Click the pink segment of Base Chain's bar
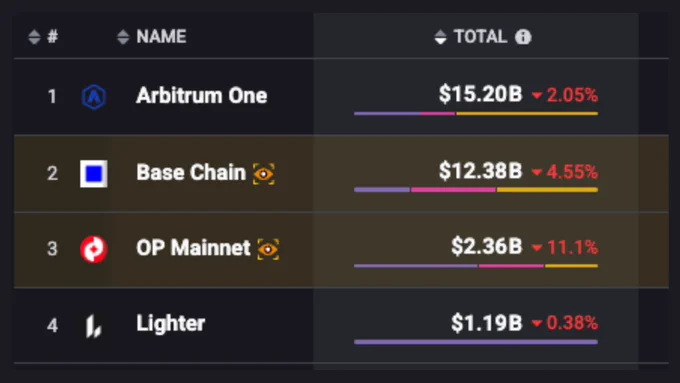 (453, 190)
